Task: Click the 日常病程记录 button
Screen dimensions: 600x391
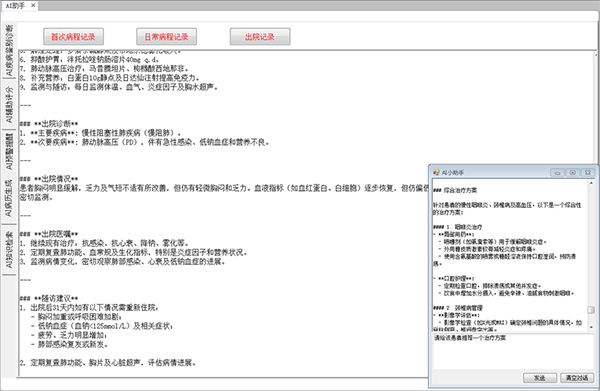Action: [166, 37]
